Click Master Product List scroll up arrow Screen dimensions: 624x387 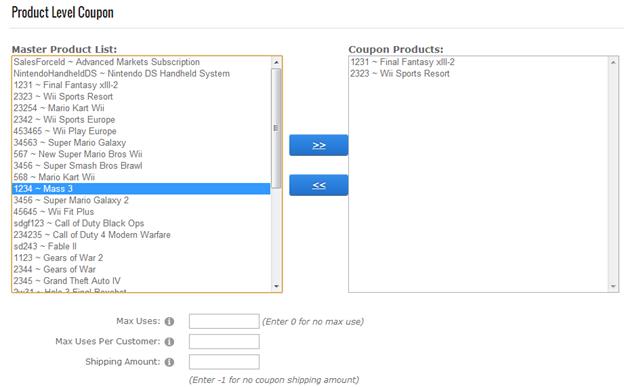click(276, 63)
